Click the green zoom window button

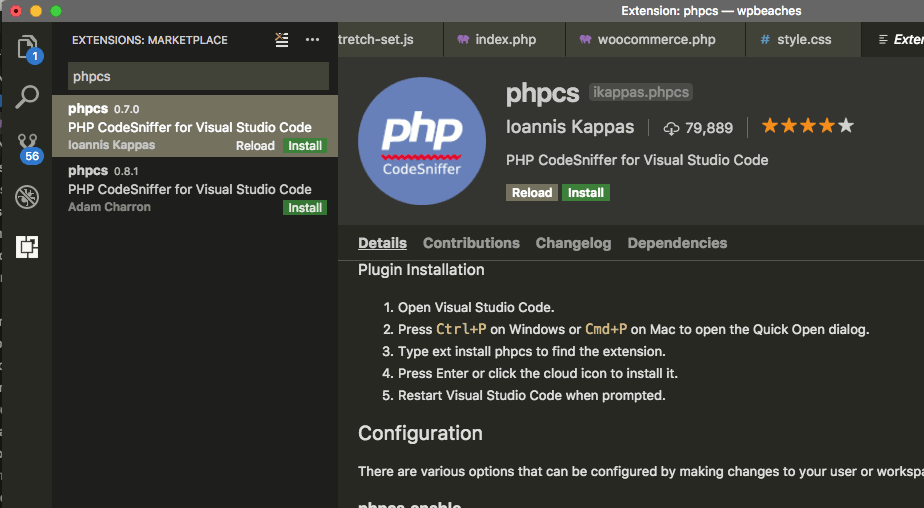click(56, 11)
